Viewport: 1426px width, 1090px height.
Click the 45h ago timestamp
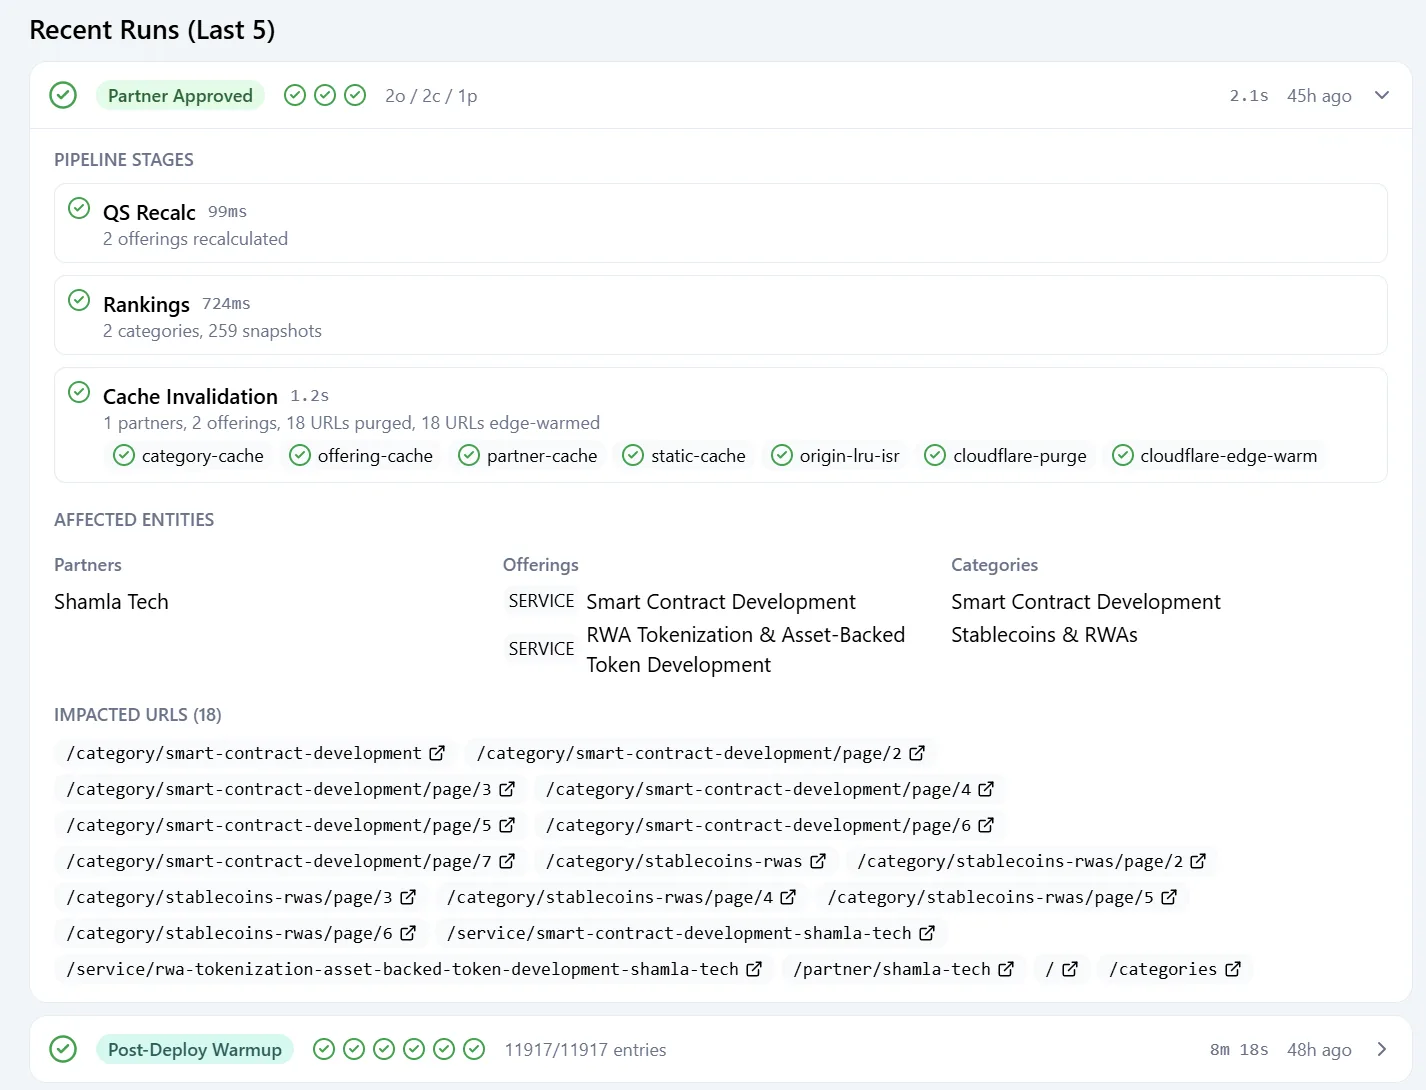click(x=1319, y=95)
